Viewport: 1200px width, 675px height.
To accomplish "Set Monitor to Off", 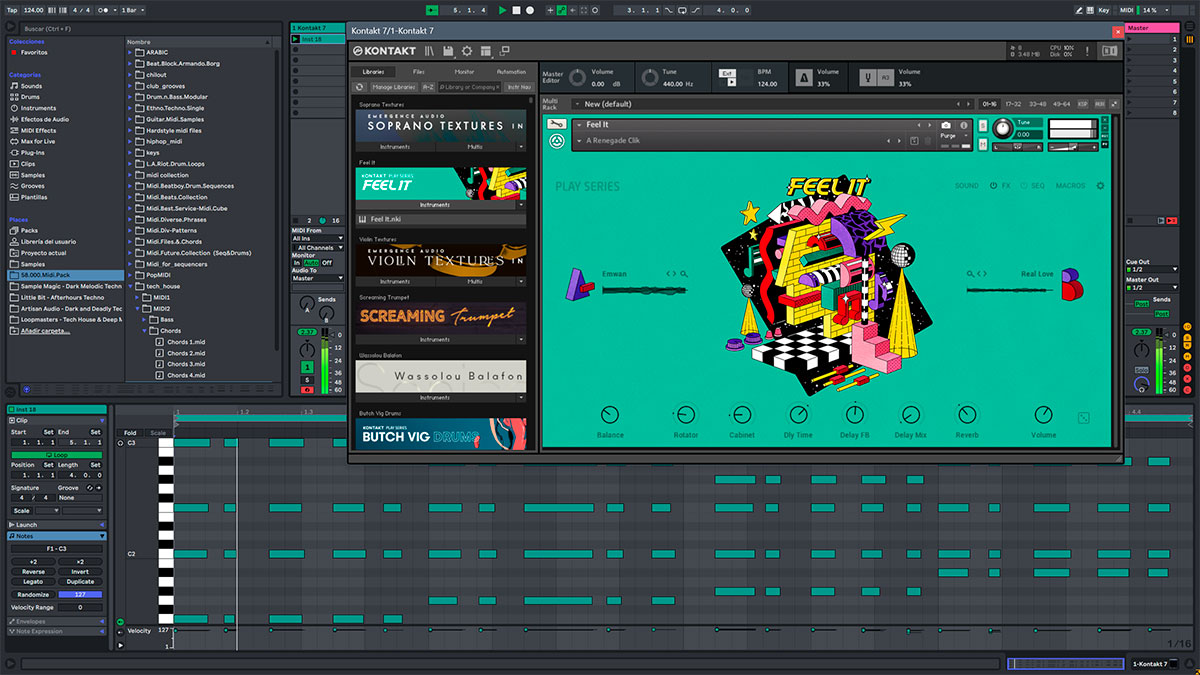I will click(x=326, y=262).
